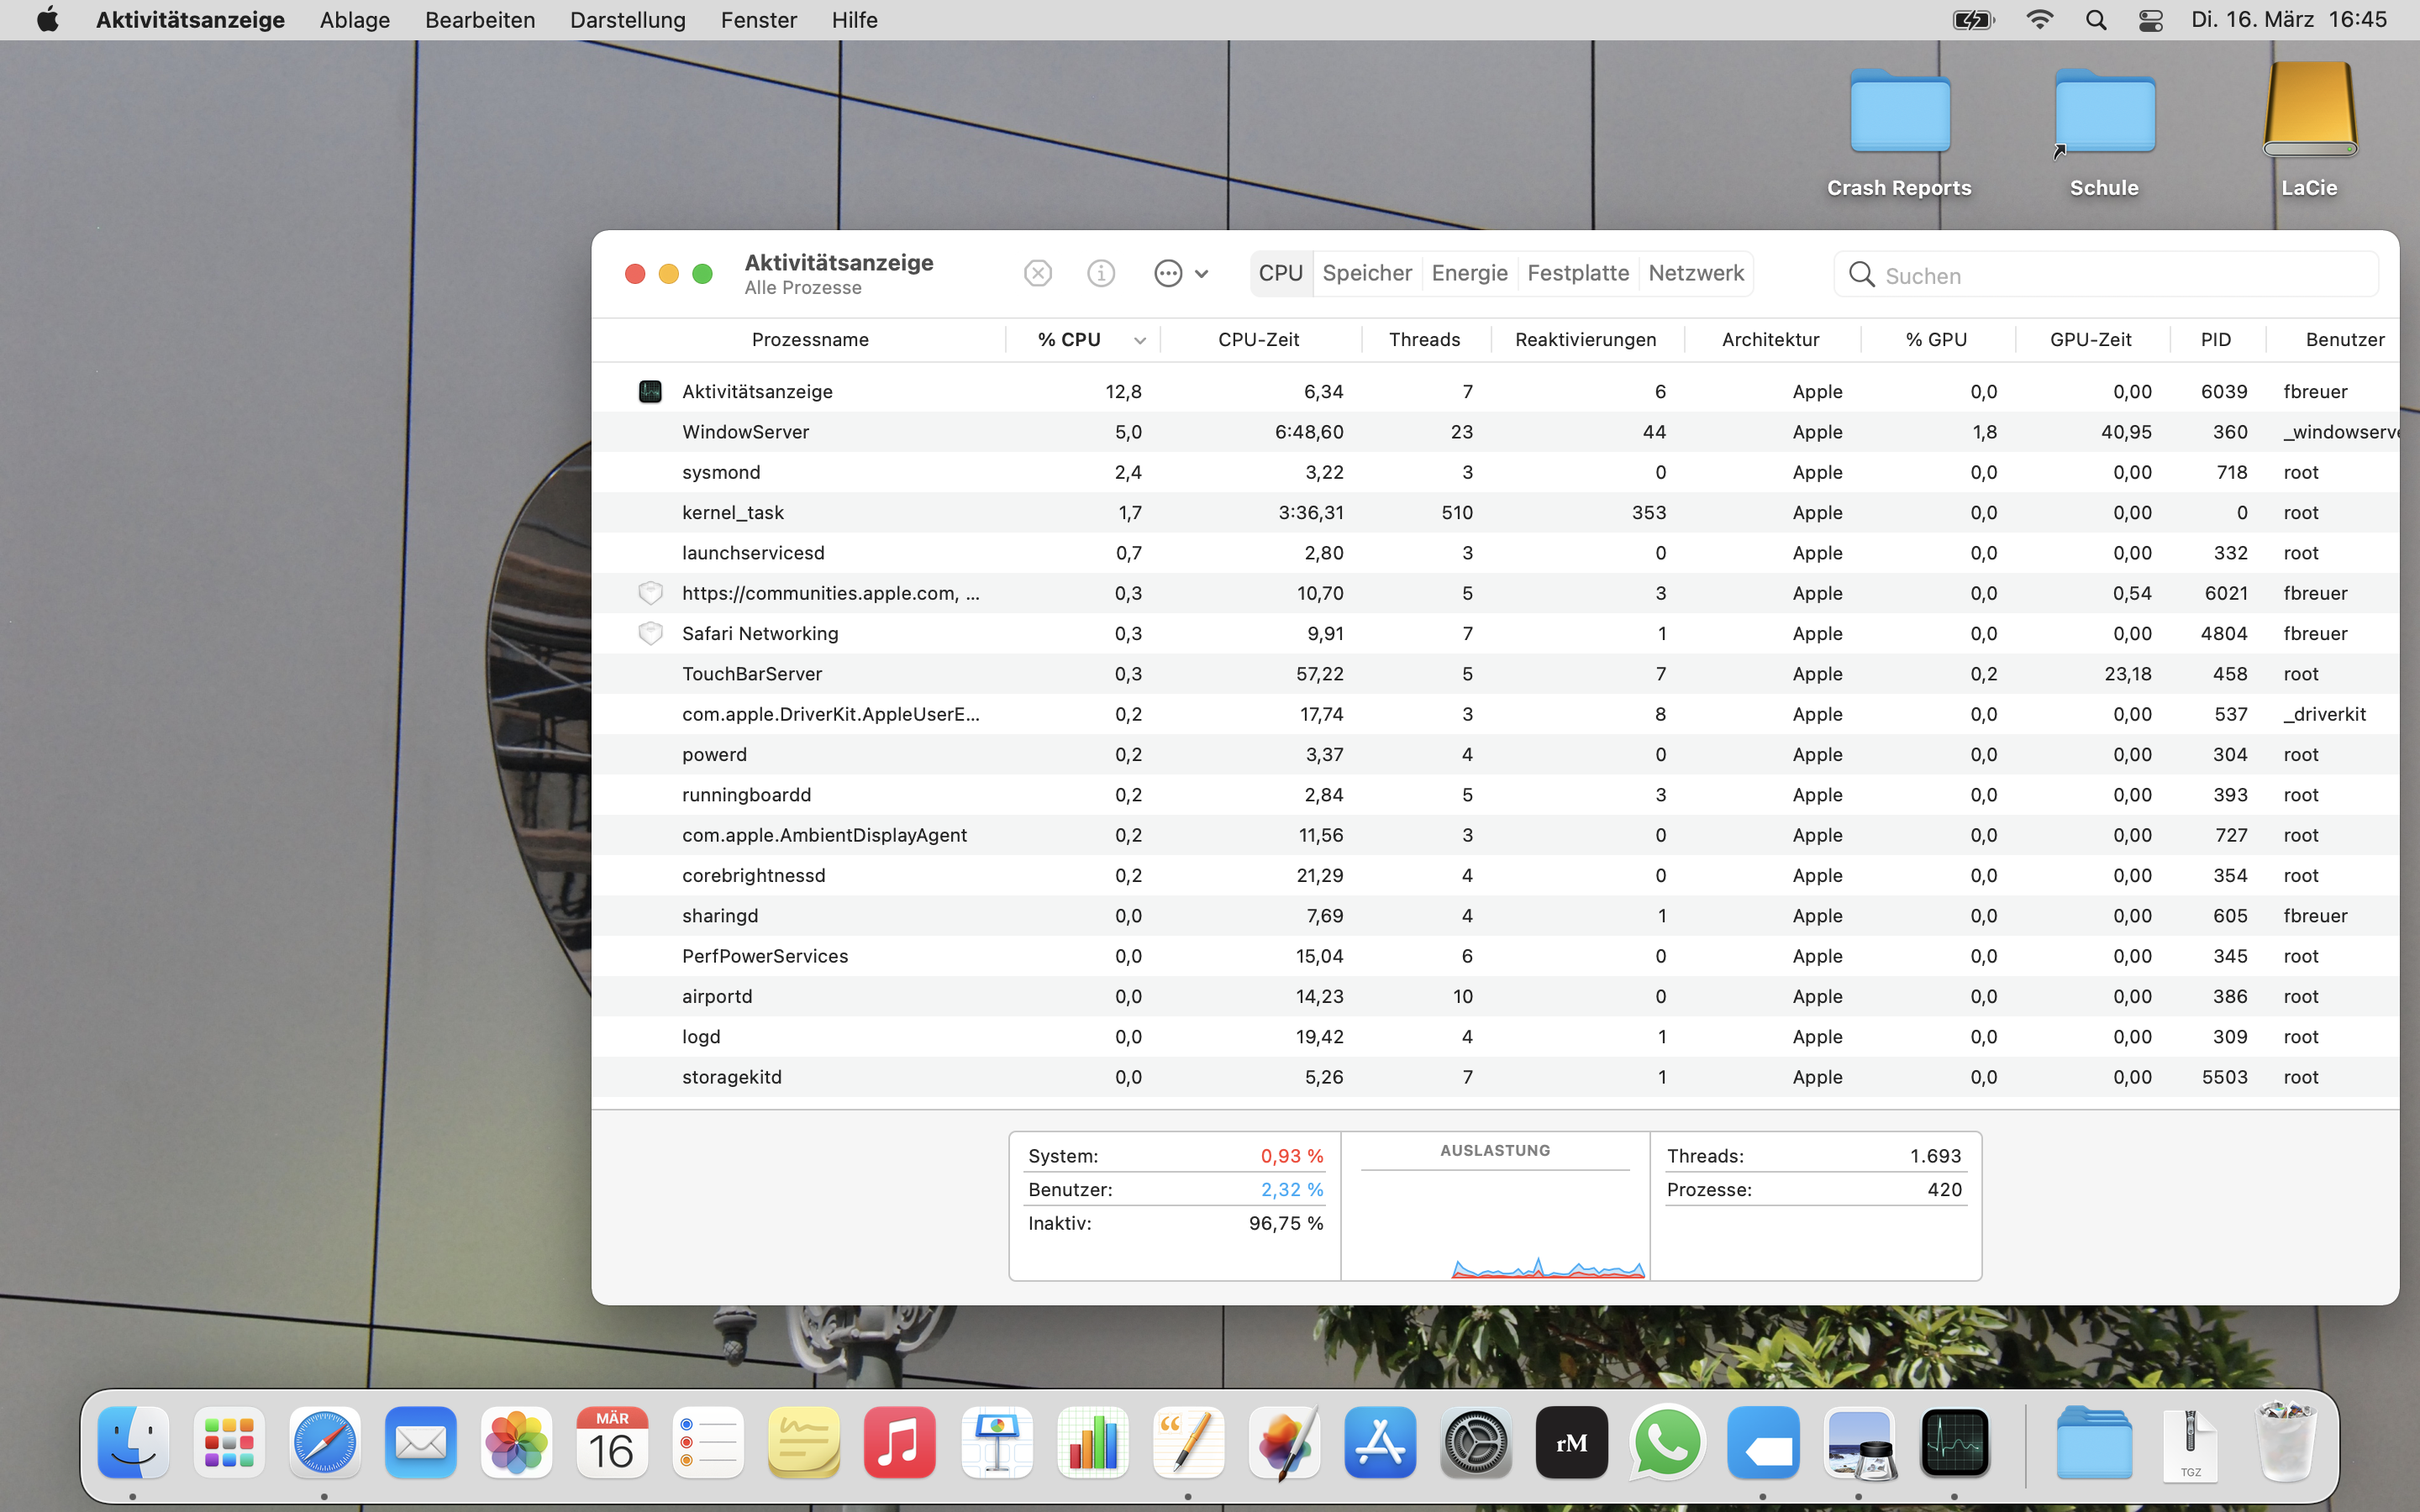Open Spotlight search in menu bar
Image resolution: width=2420 pixels, height=1512 pixels.
(2096, 20)
